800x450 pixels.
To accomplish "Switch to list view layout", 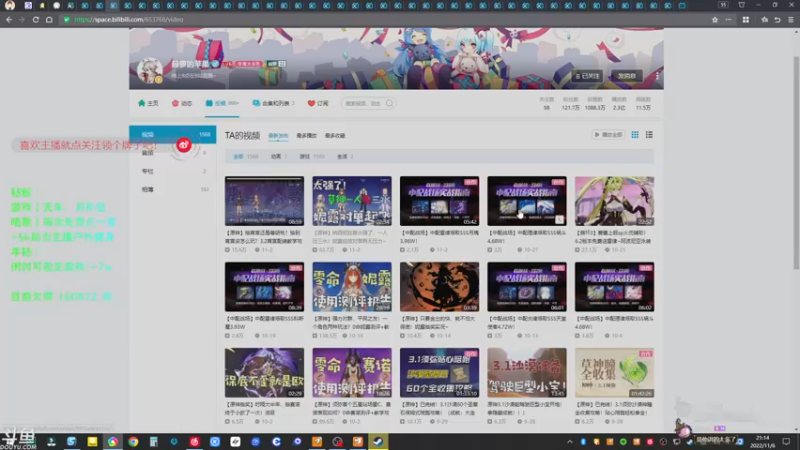I will point(649,135).
